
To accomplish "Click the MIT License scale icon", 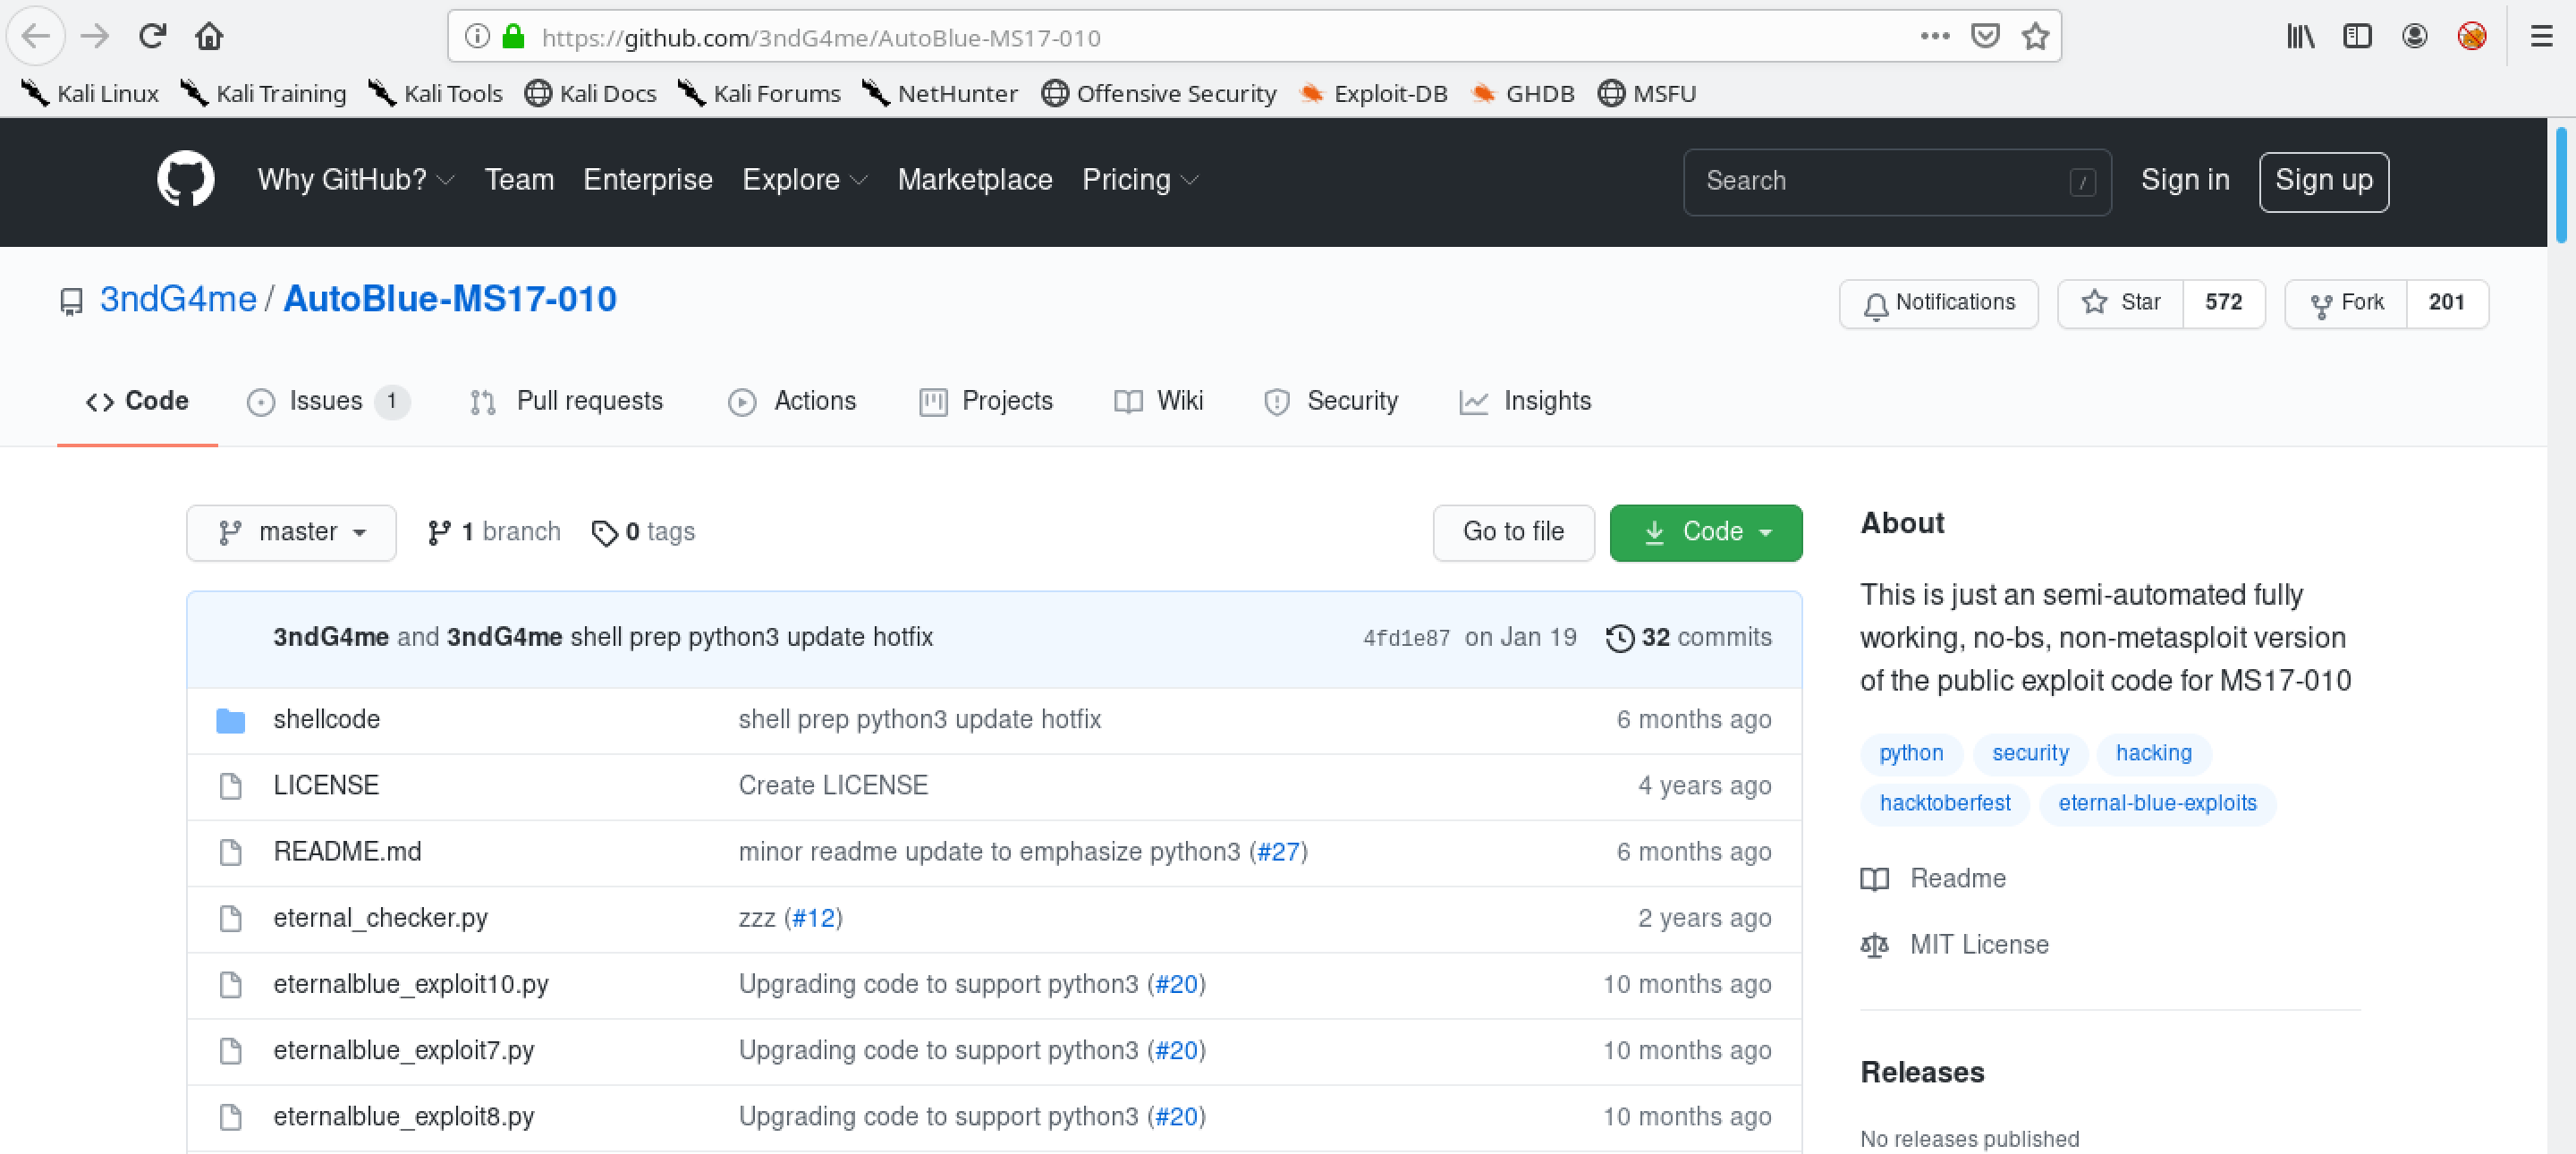I will click(1875, 945).
